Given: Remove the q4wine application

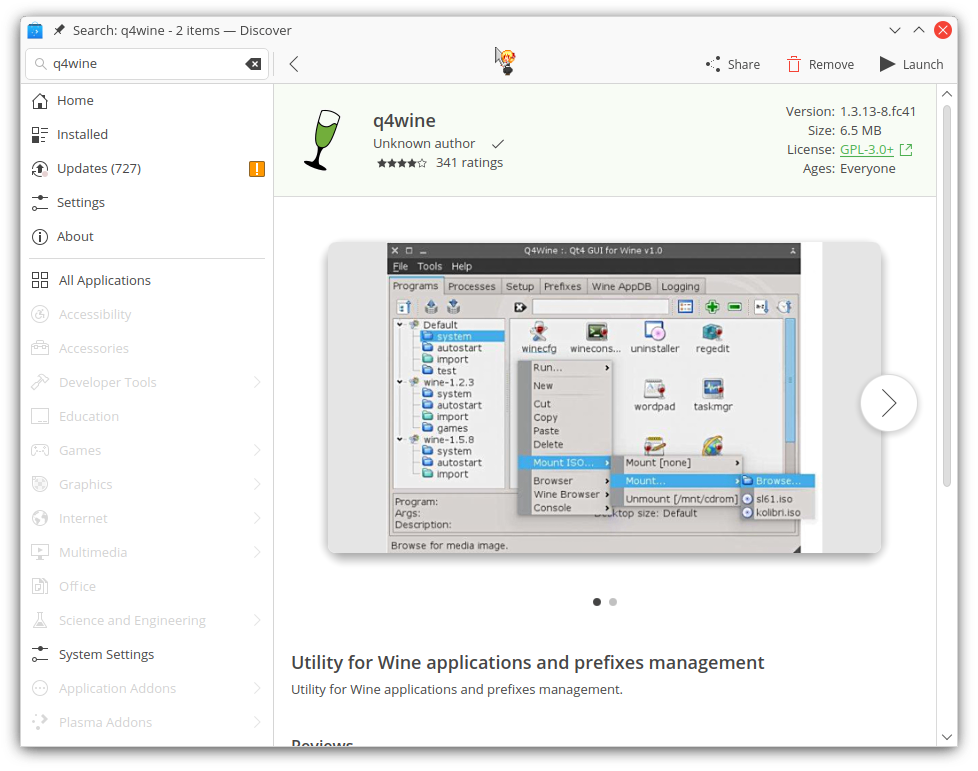Looking at the screenshot, I should pyautogui.click(x=820, y=64).
